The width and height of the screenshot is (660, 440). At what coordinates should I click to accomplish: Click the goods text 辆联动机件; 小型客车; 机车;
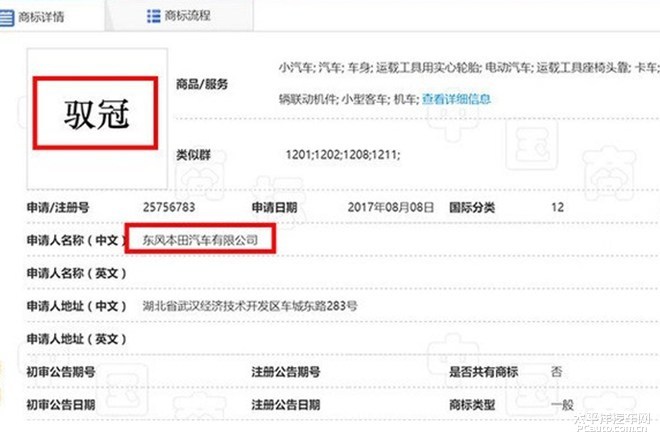(x=349, y=99)
